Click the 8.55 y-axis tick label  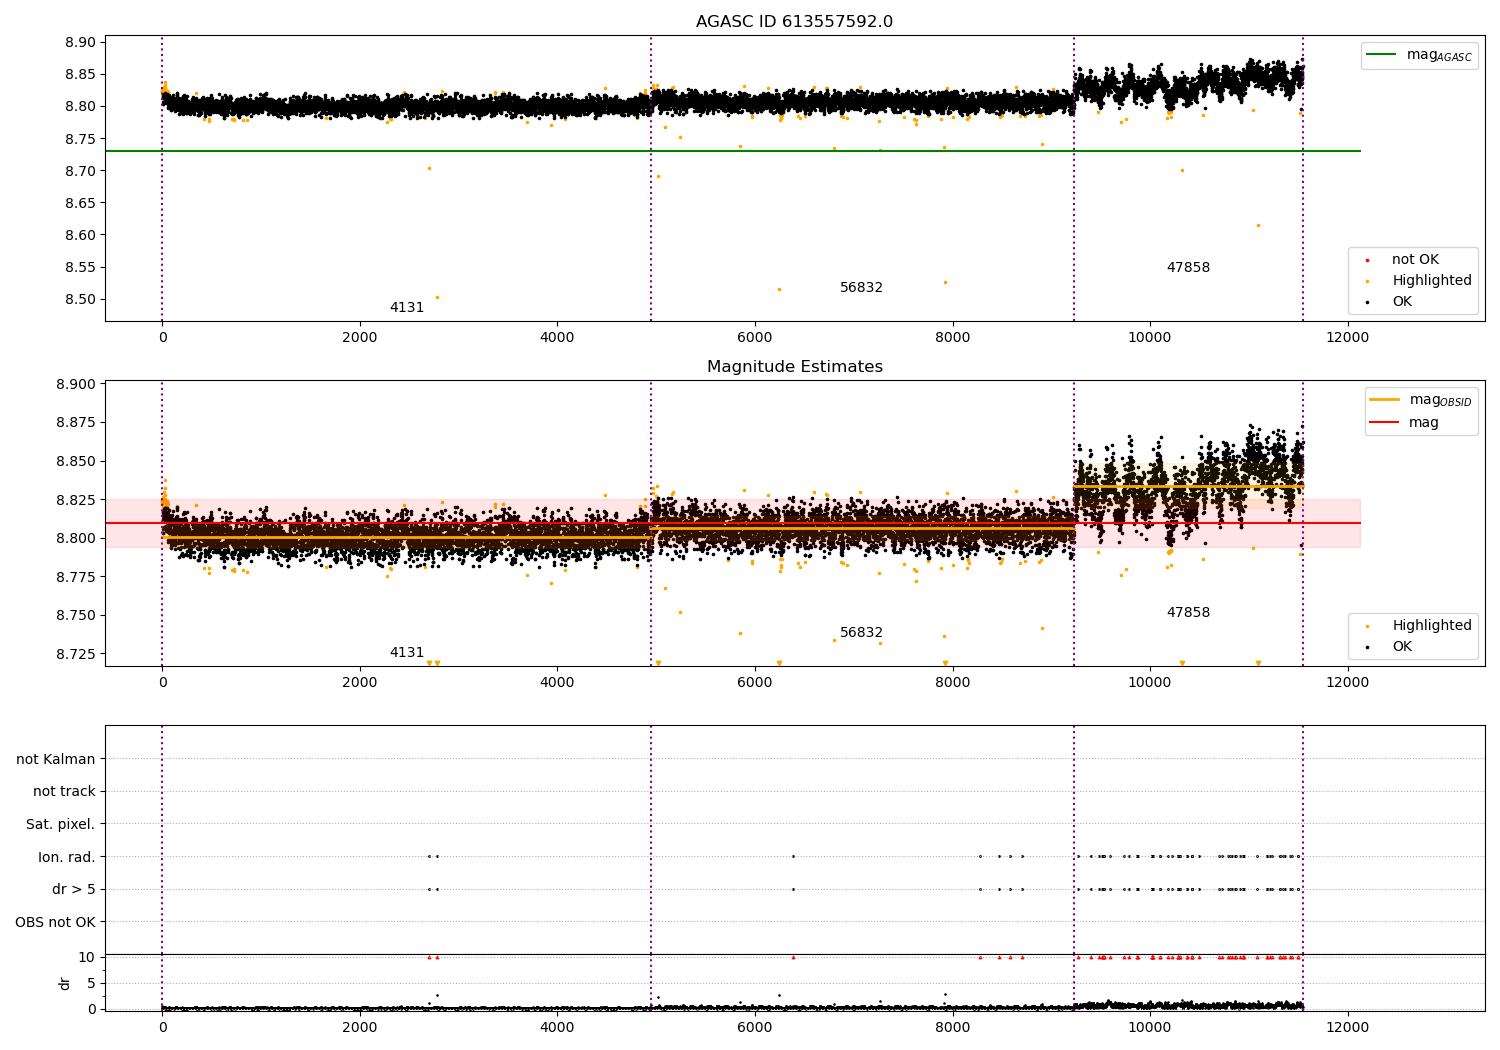pos(80,268)
